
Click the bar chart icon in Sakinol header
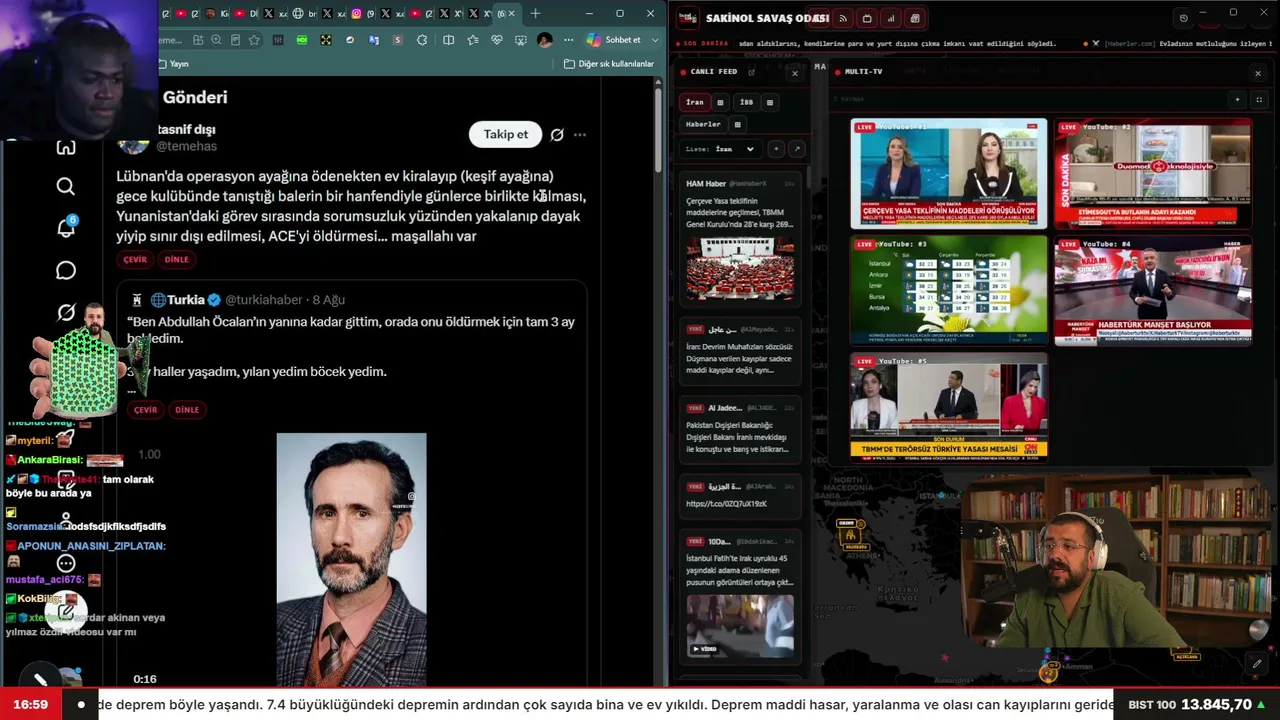point(891,18)
